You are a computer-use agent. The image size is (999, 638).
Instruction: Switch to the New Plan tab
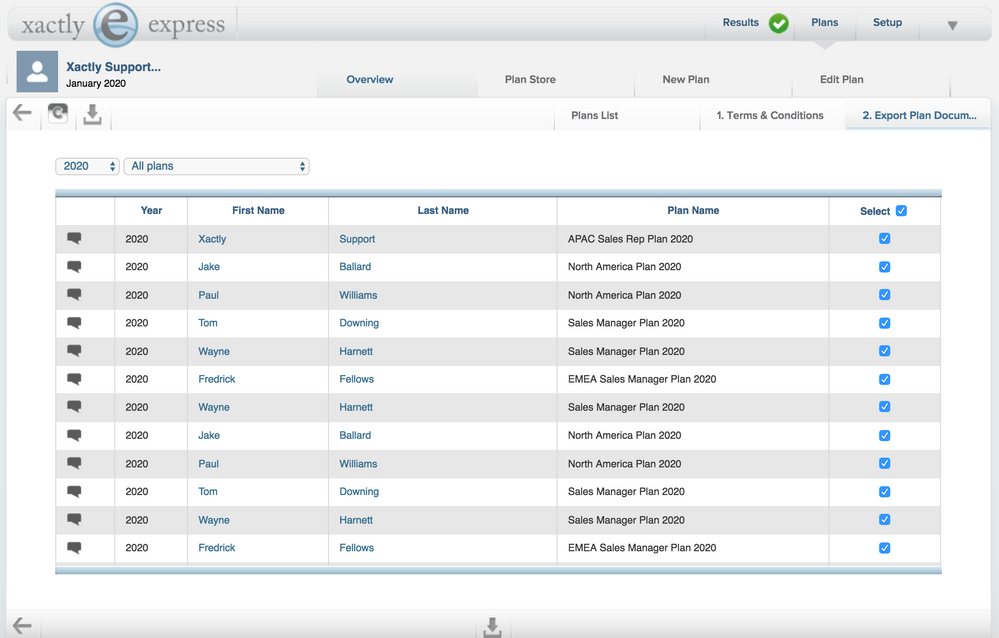click(686, 80)
